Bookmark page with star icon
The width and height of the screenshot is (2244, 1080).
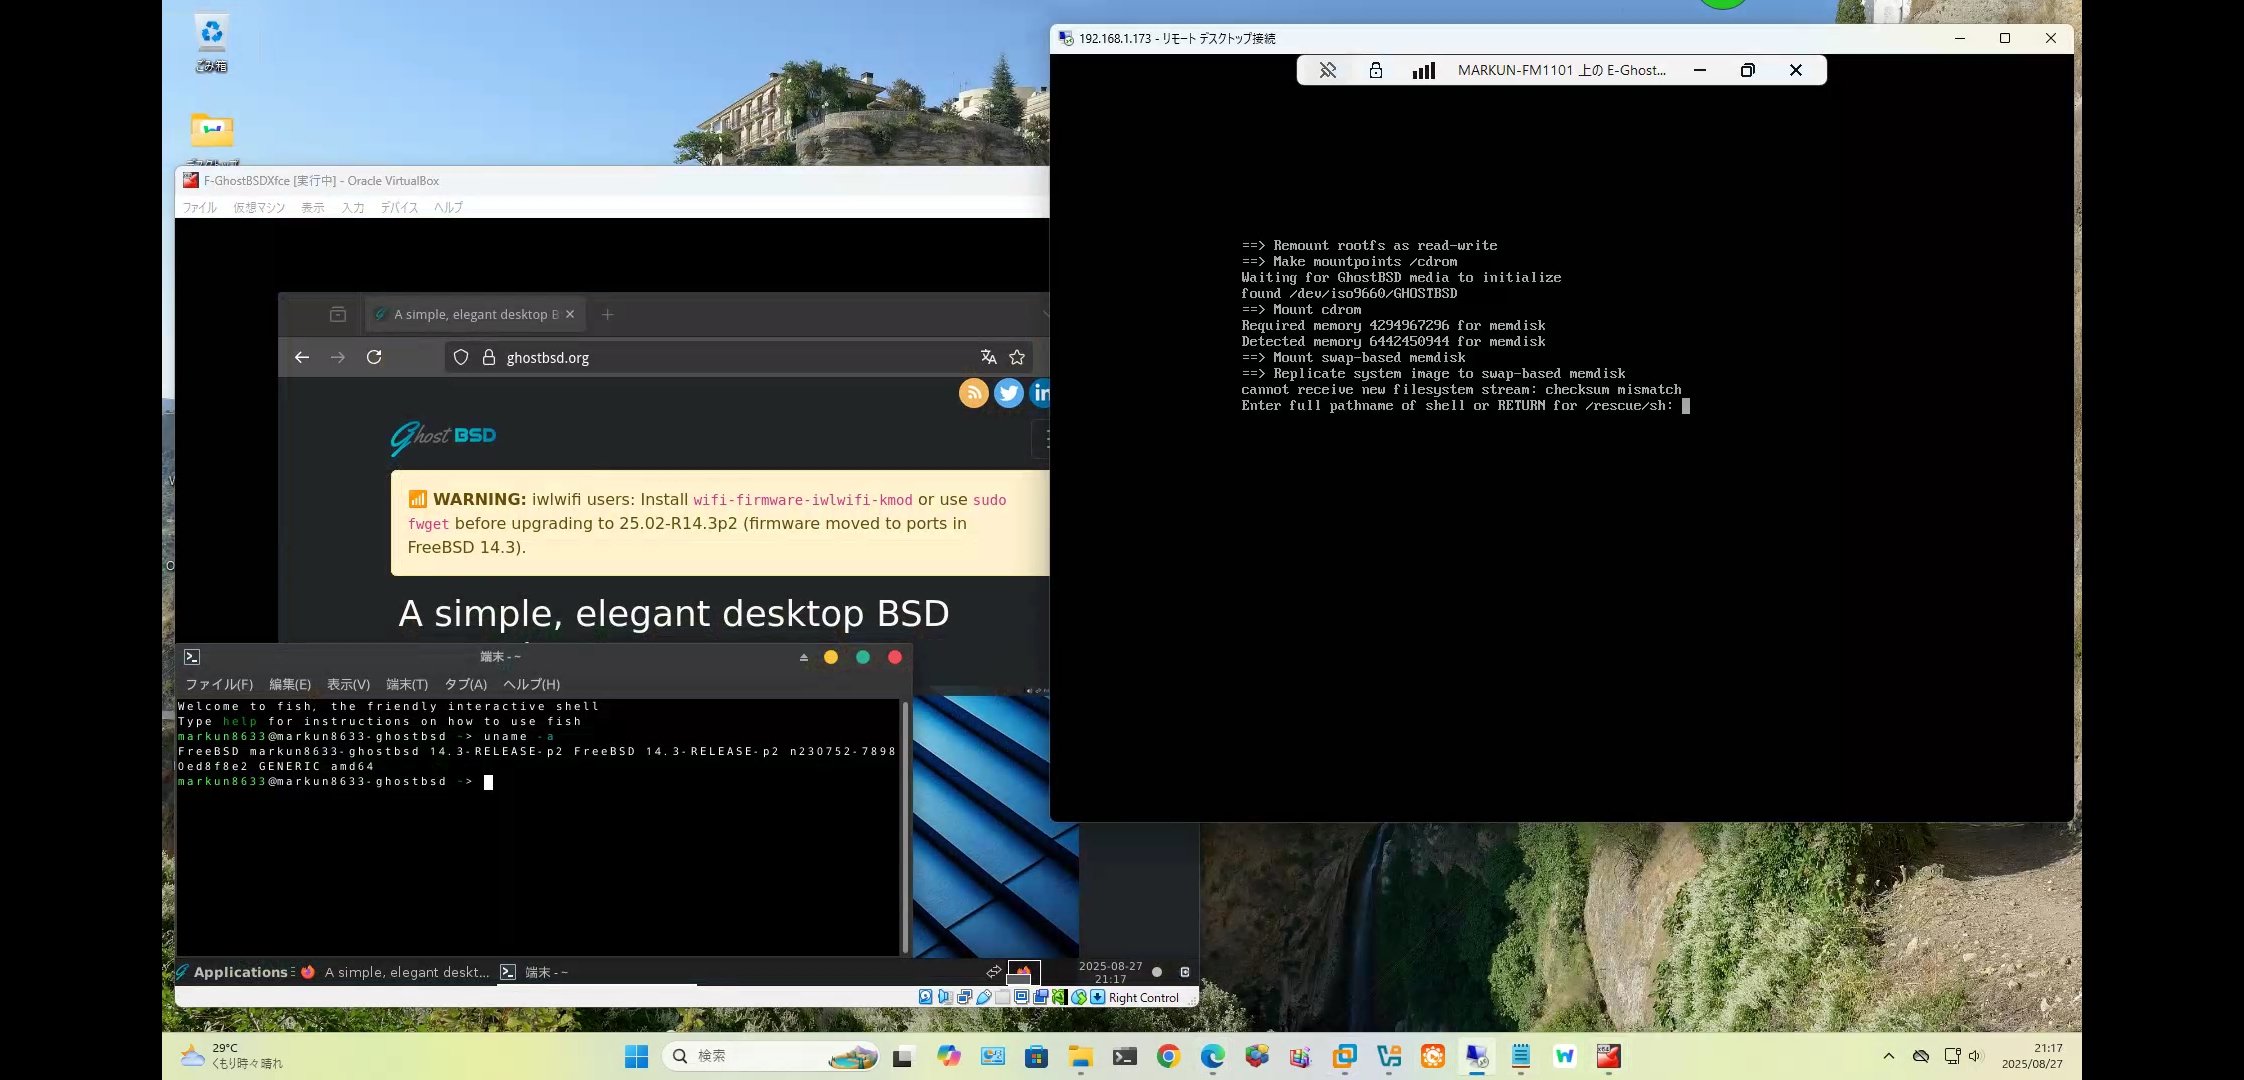pos(1017,357)
